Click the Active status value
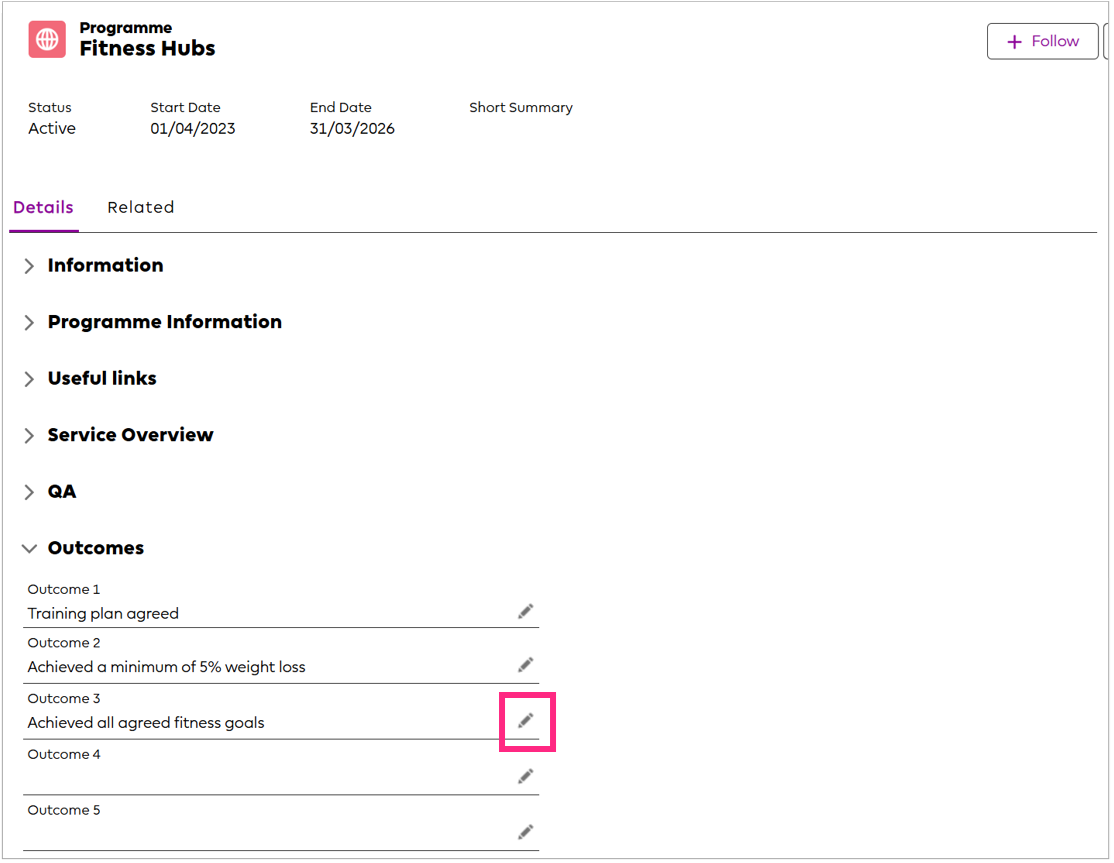The height and width of the screenshot is (863, 1114). (x=52, y=128)
